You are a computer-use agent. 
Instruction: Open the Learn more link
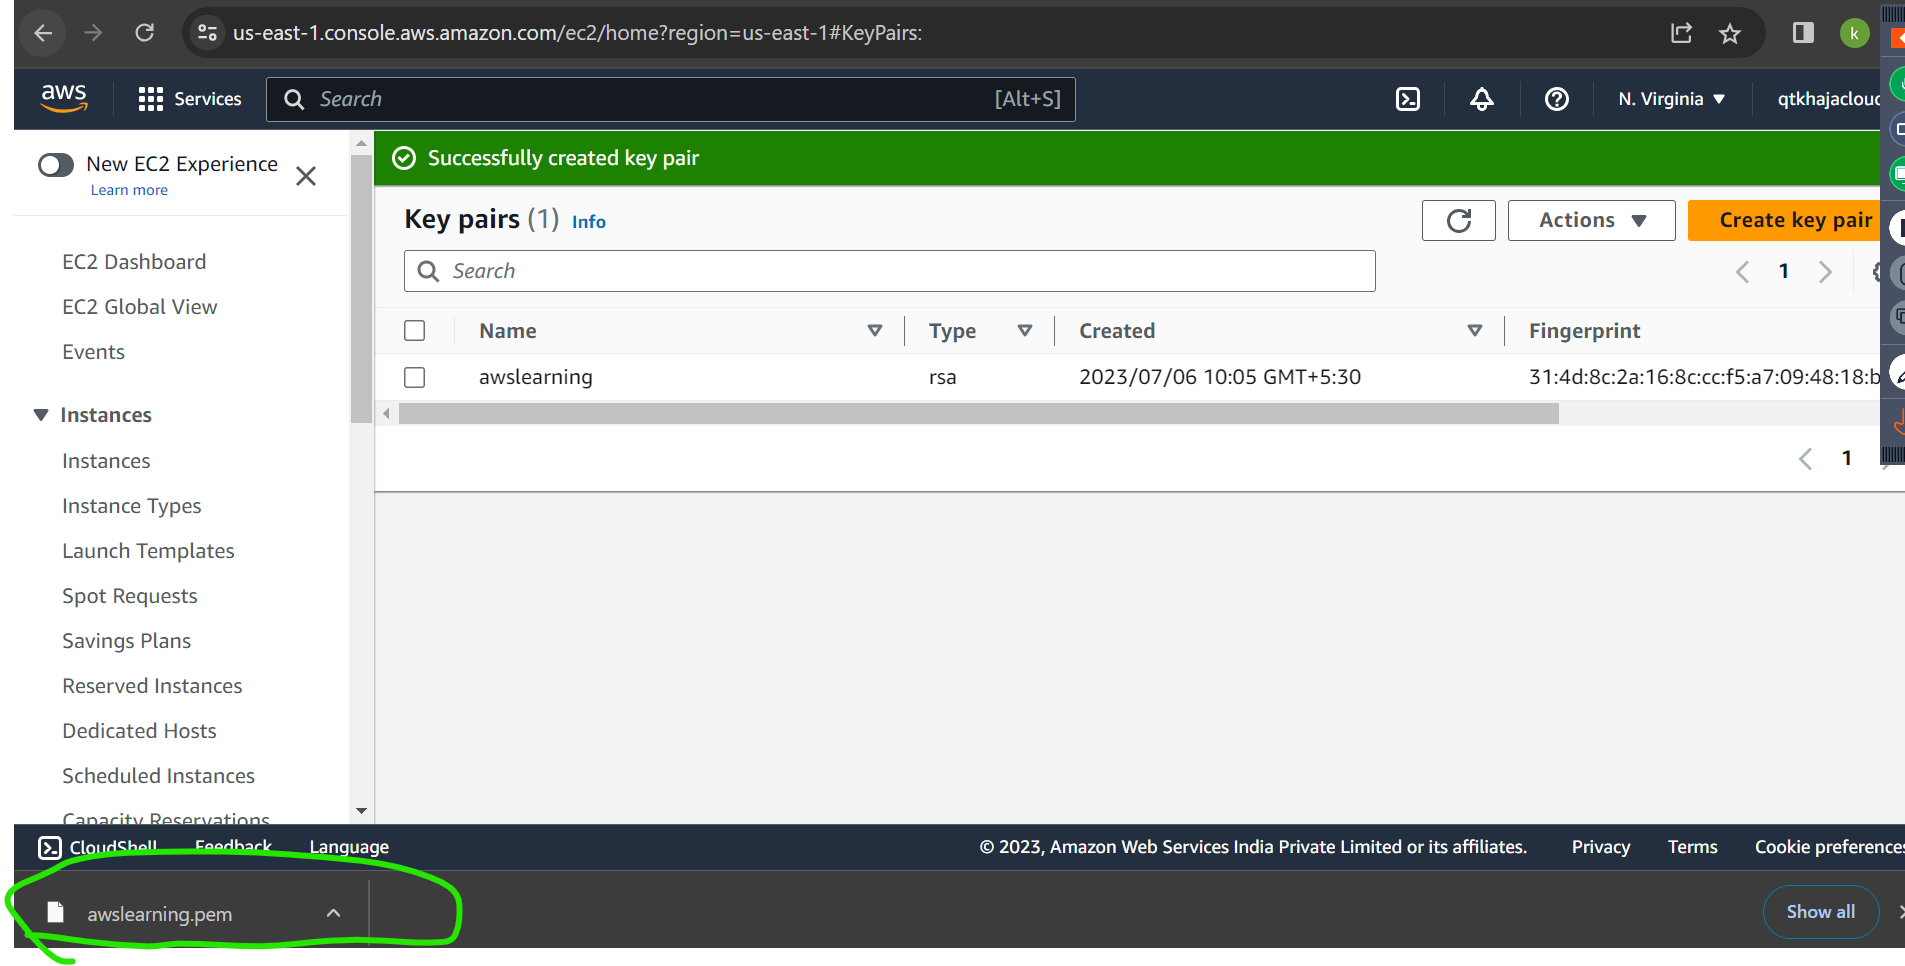(129, 190)
